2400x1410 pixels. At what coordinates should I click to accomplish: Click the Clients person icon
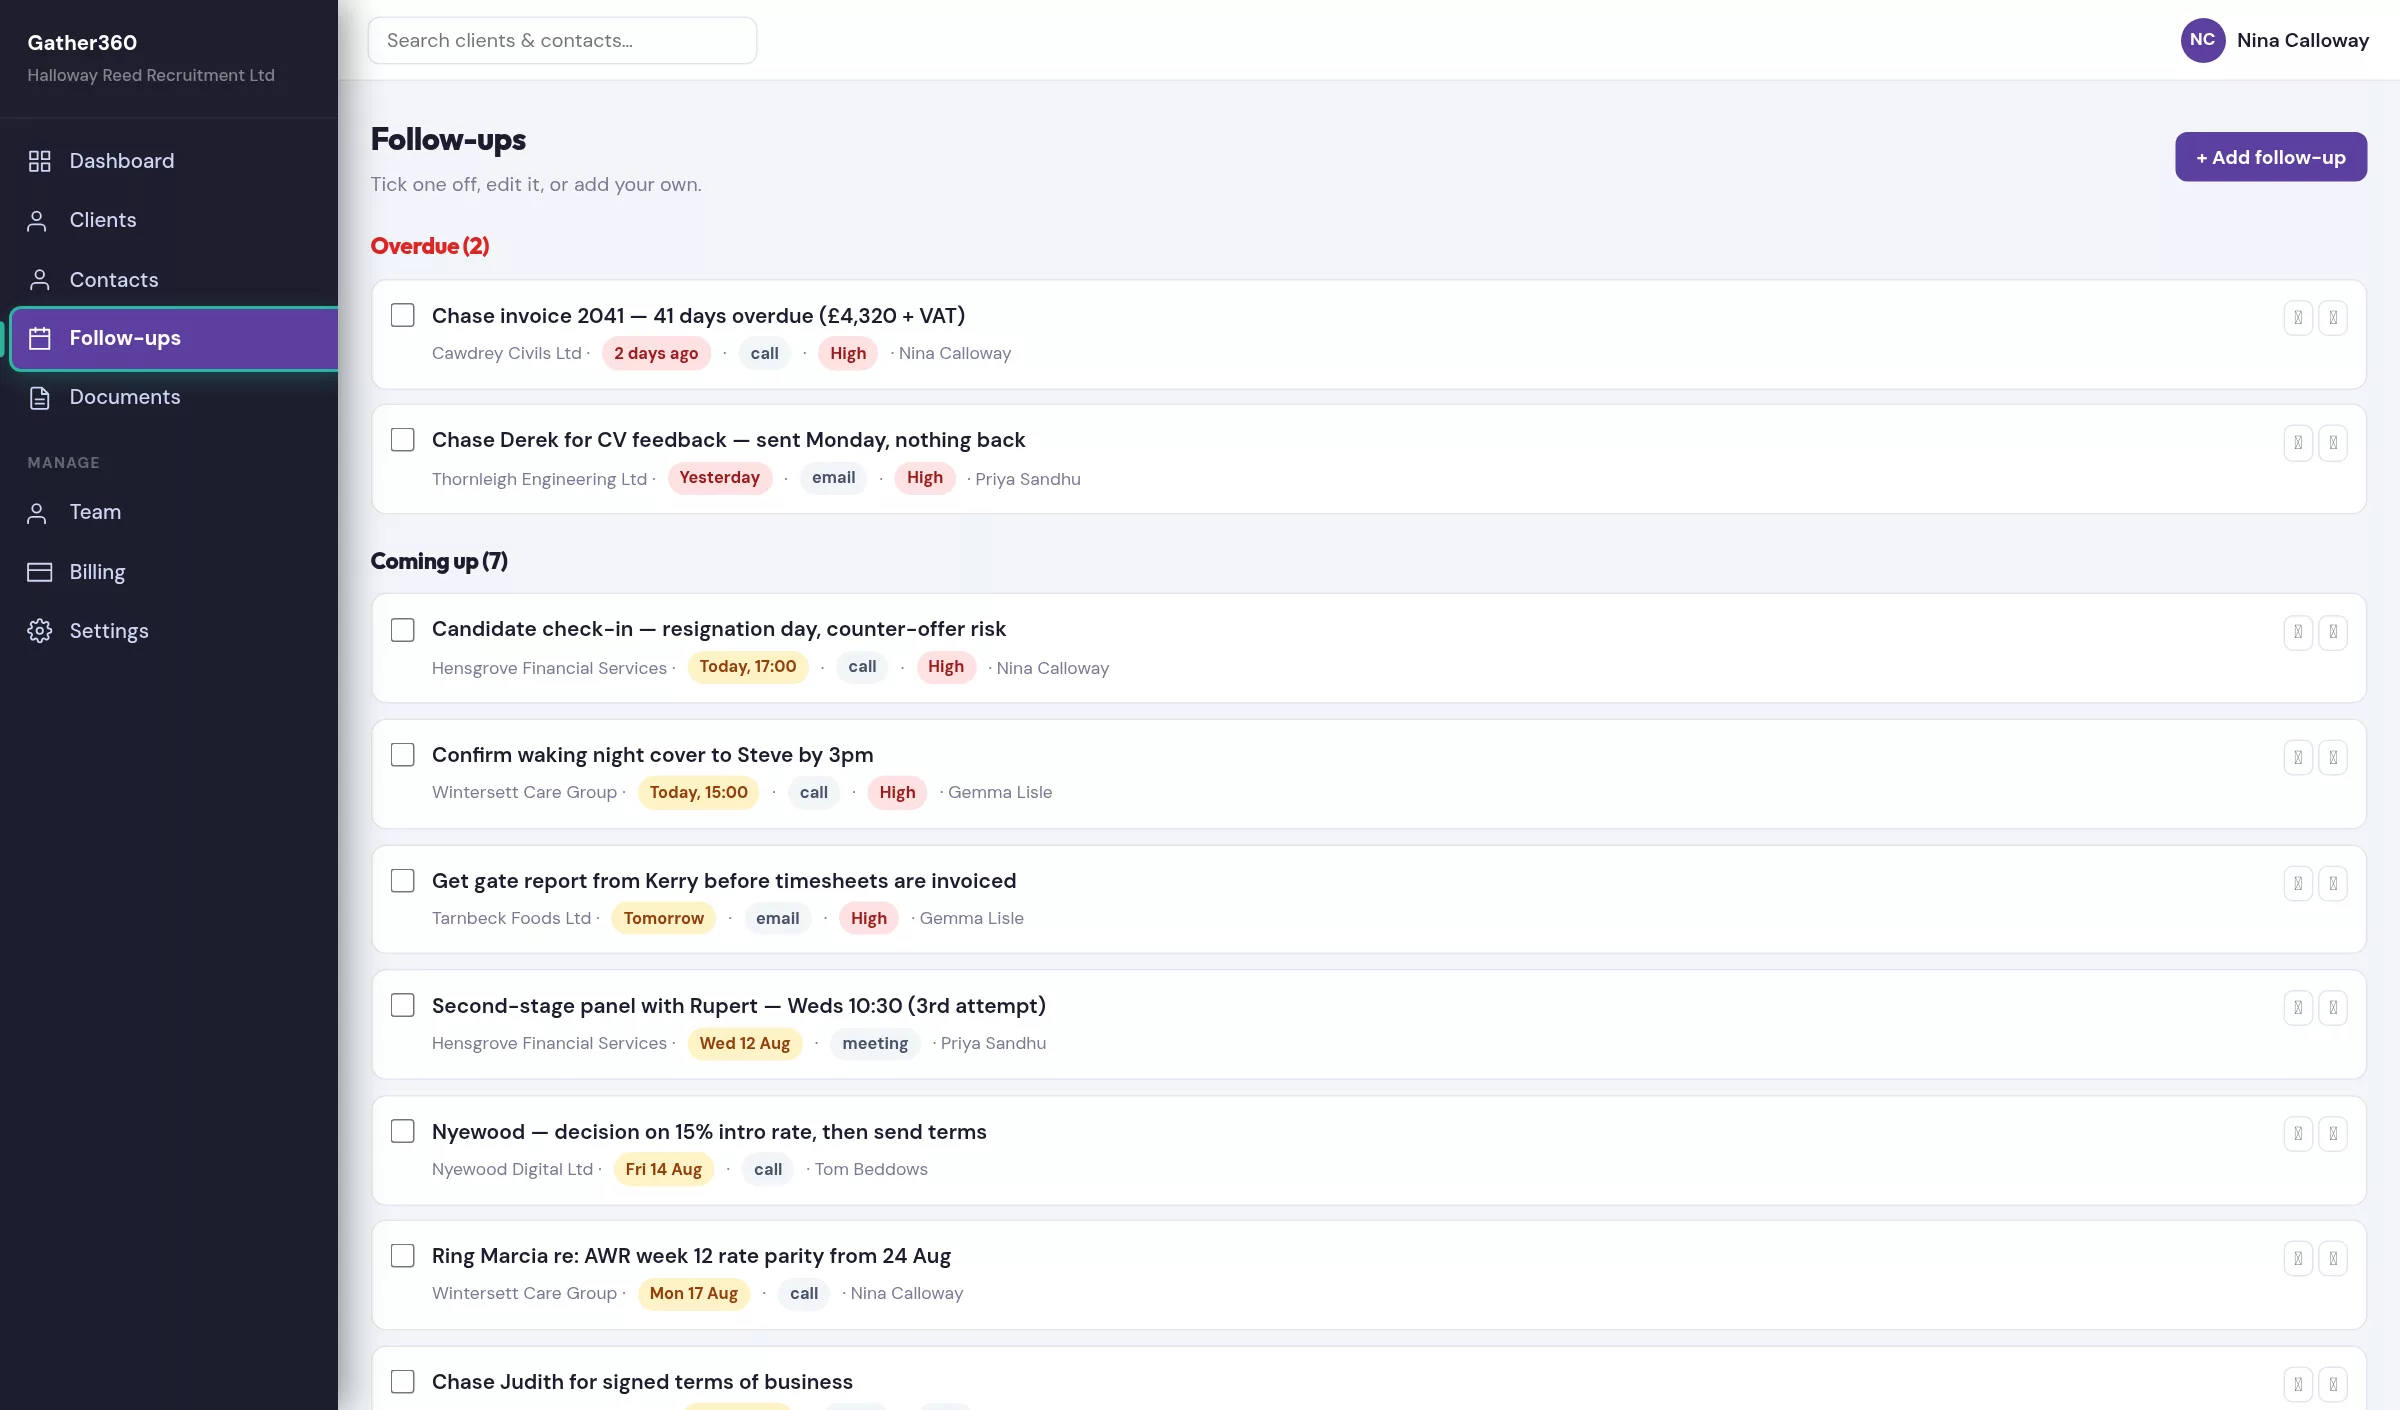tap(37, 220)
